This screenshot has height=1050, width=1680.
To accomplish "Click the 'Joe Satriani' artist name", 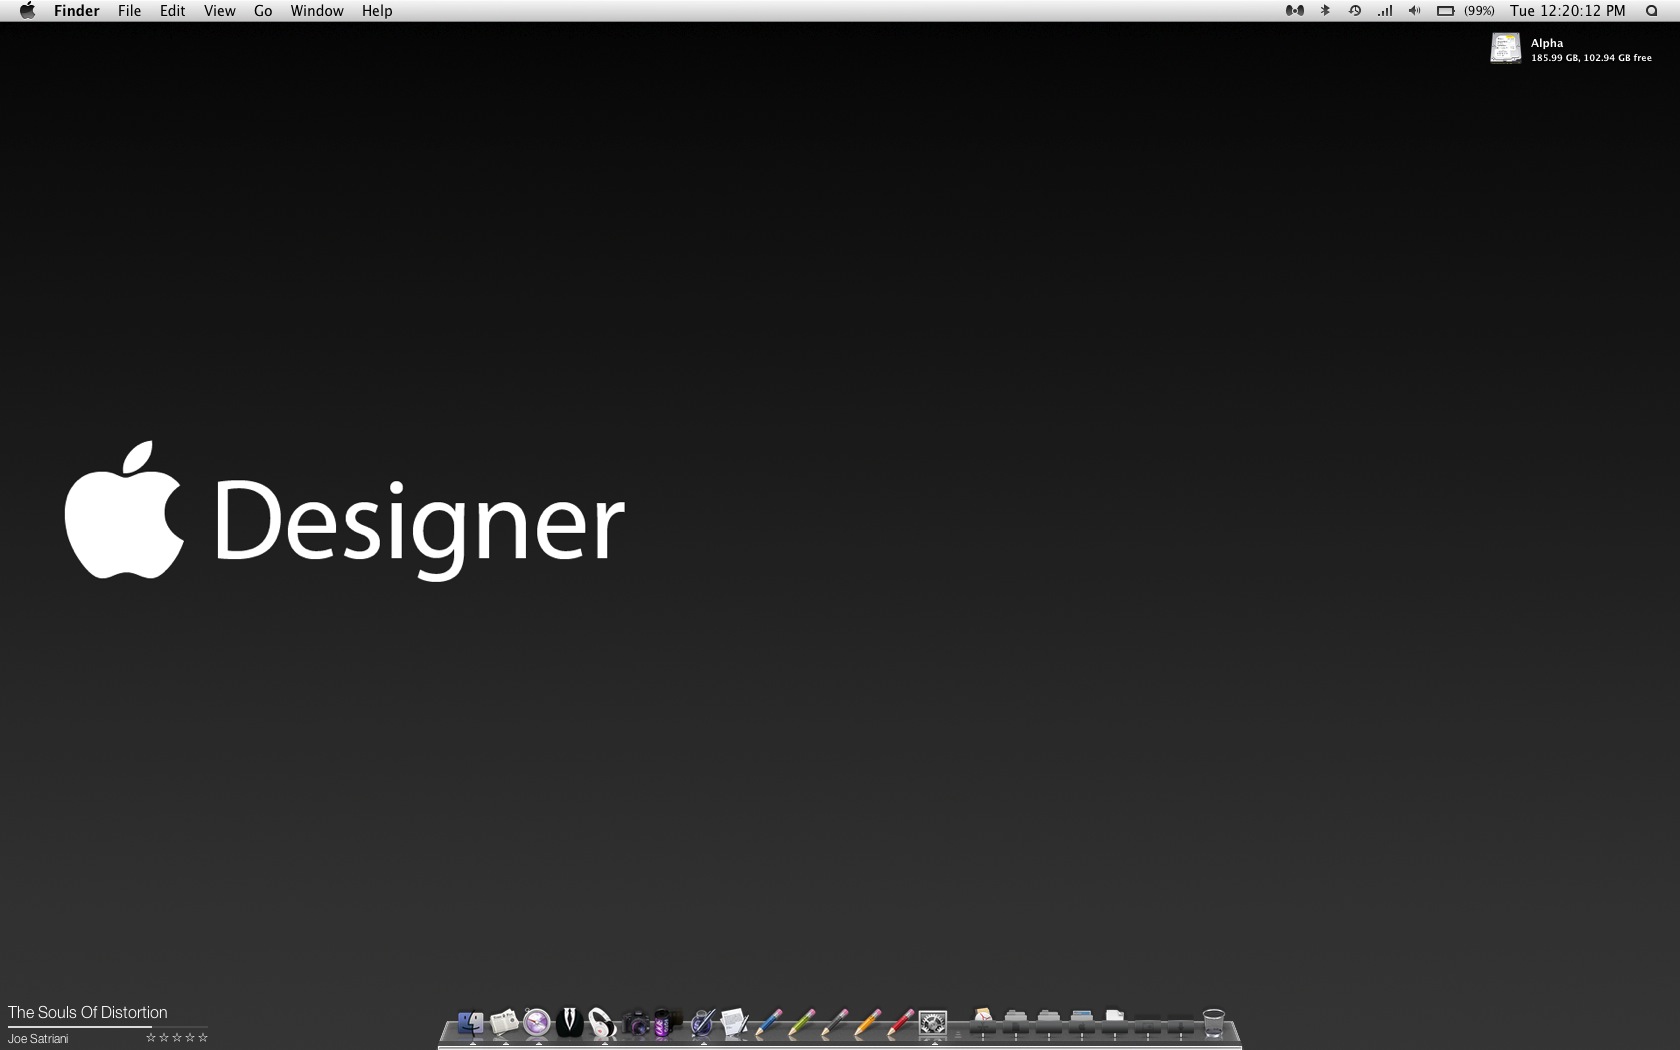I will 38,1038.
